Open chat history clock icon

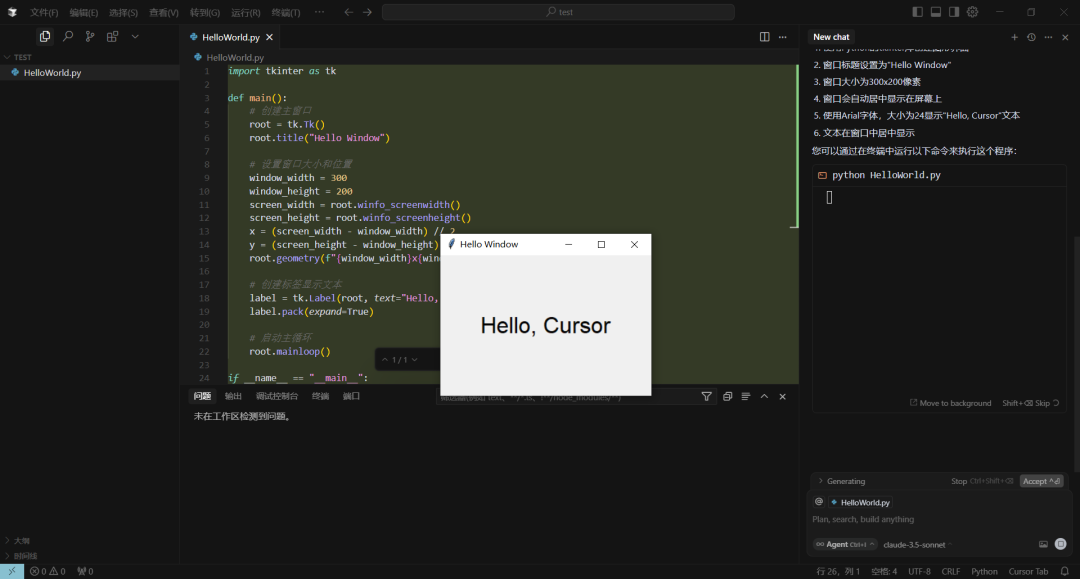1031,37
